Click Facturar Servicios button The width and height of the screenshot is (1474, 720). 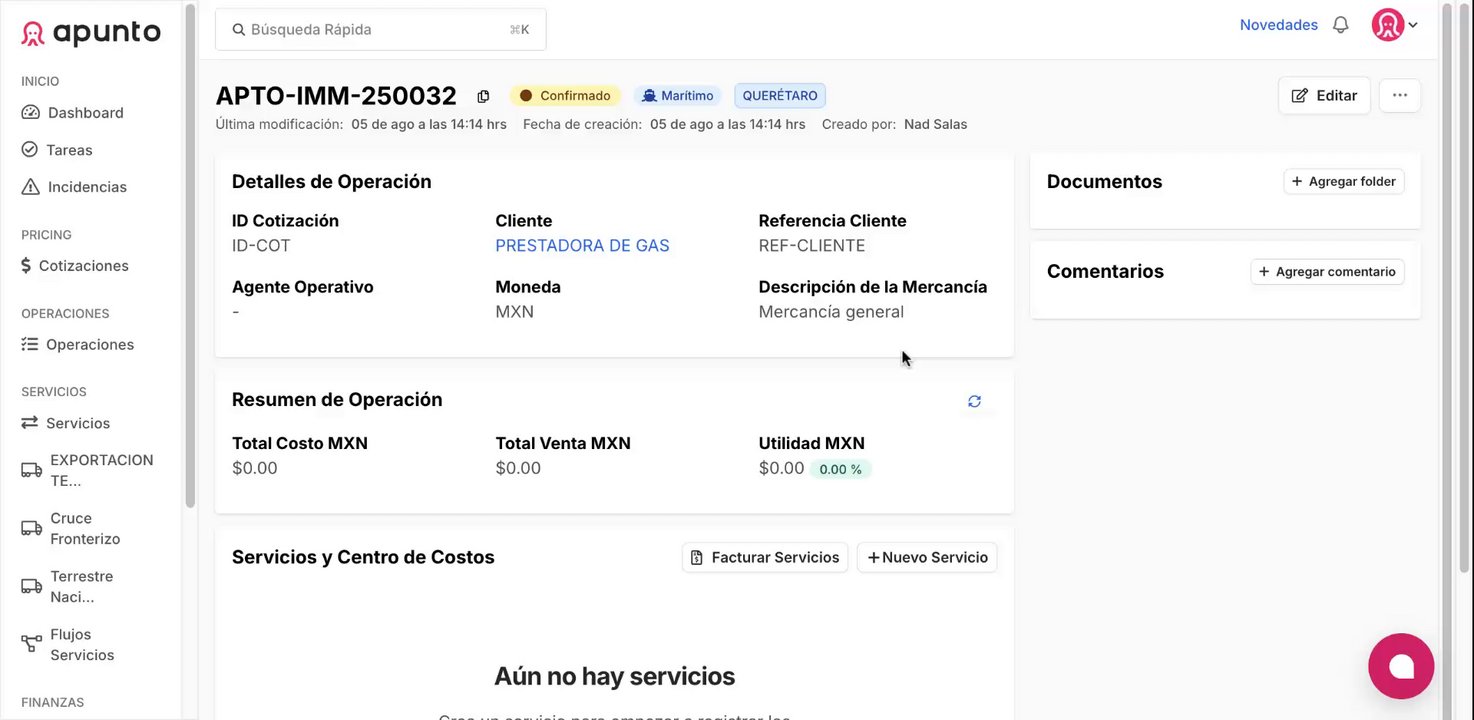pos(765,557)
